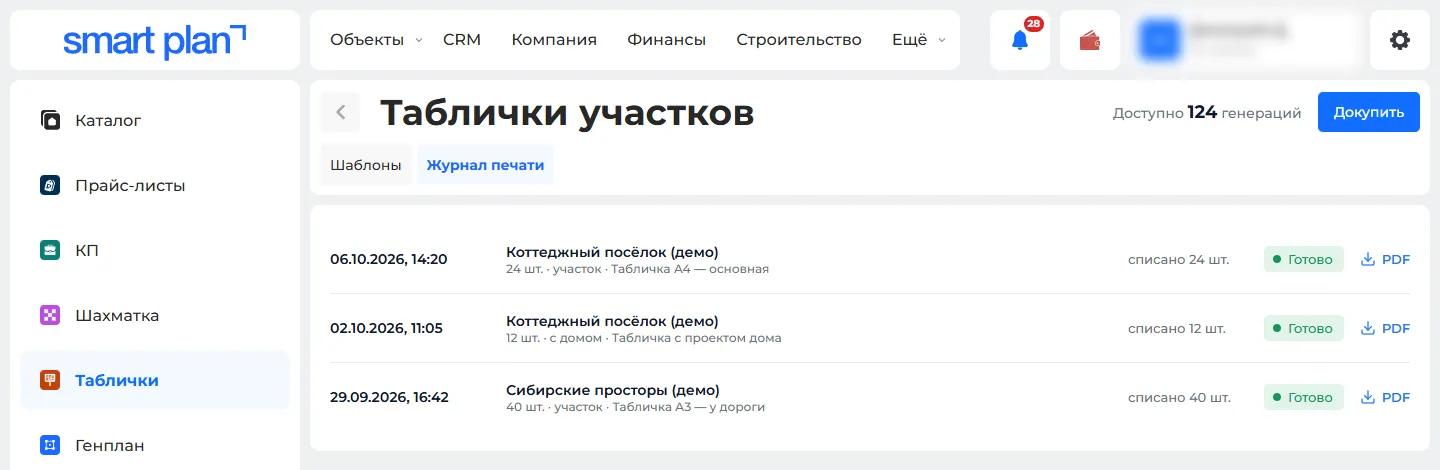Click the date 29.09.2026, 16:42
Image resolution: width=1440 pixels, height=470 pixels.
tap(389, 397)
